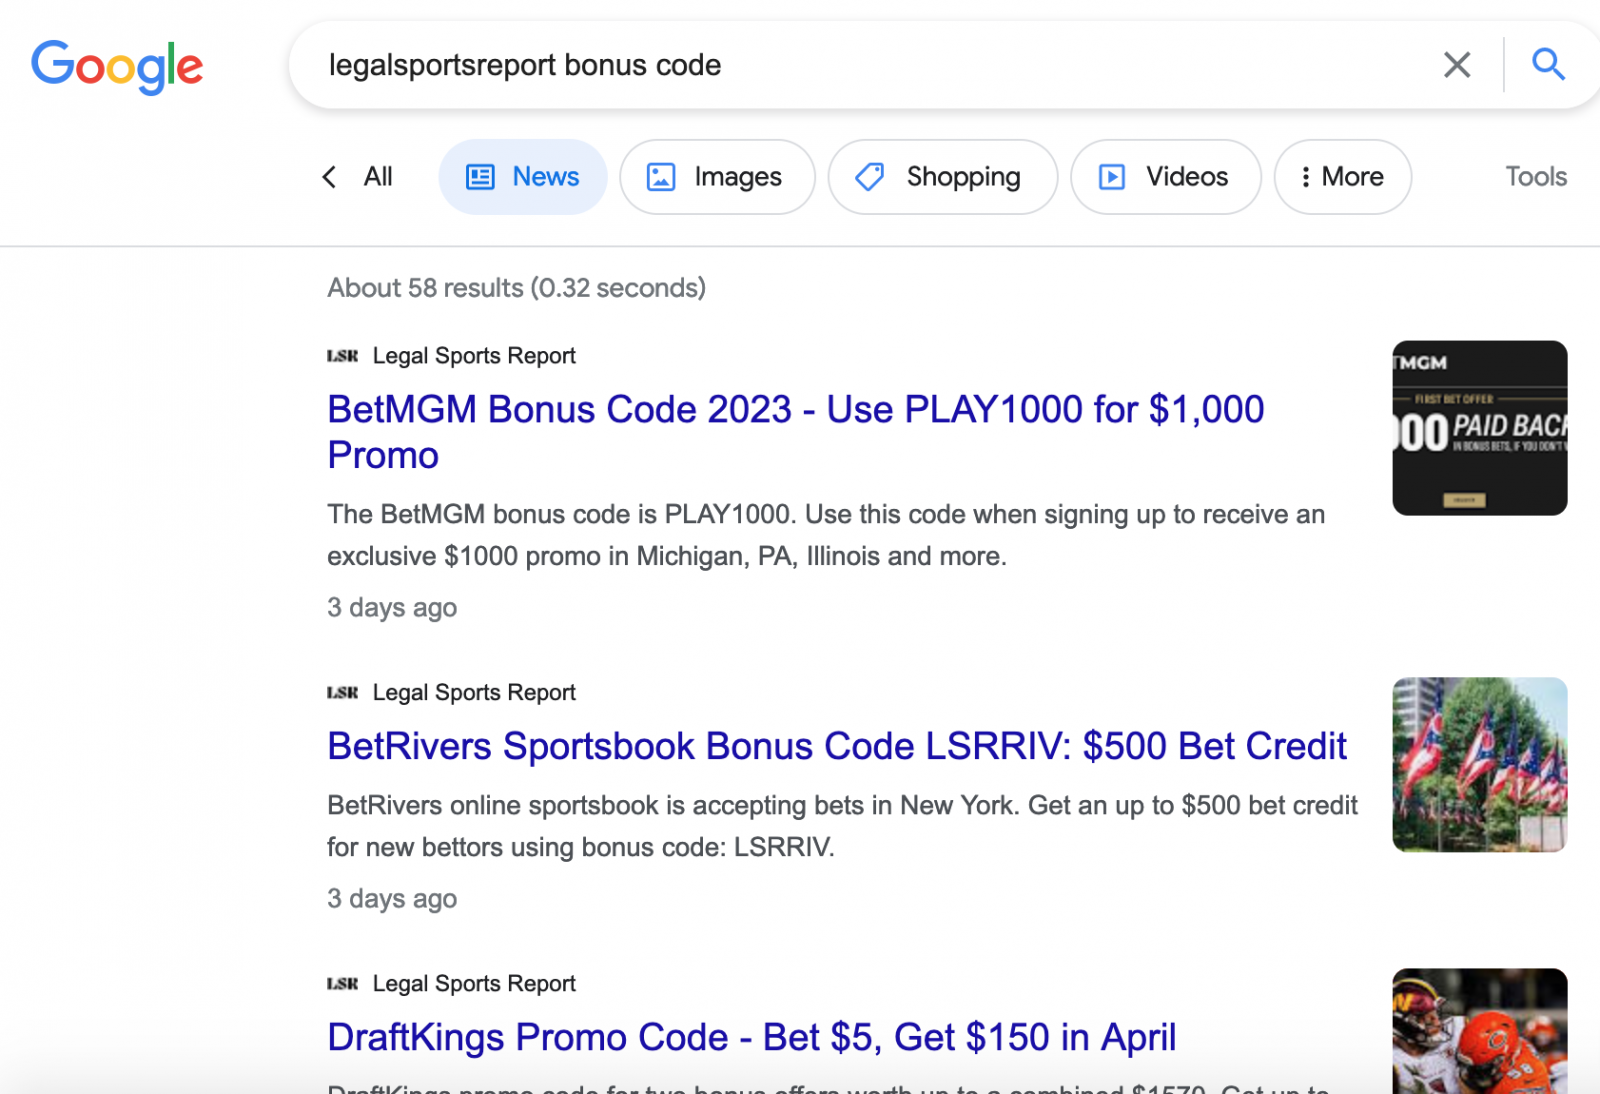Screen dimensions: 1600x1094
Task: Open BetMGM Bonus Code 2023 headline
Action: (x=795, y=432)
